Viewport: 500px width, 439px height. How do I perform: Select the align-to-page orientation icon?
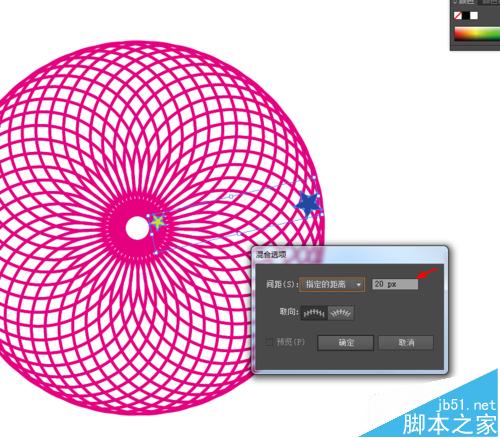click(x=314, y=313)
